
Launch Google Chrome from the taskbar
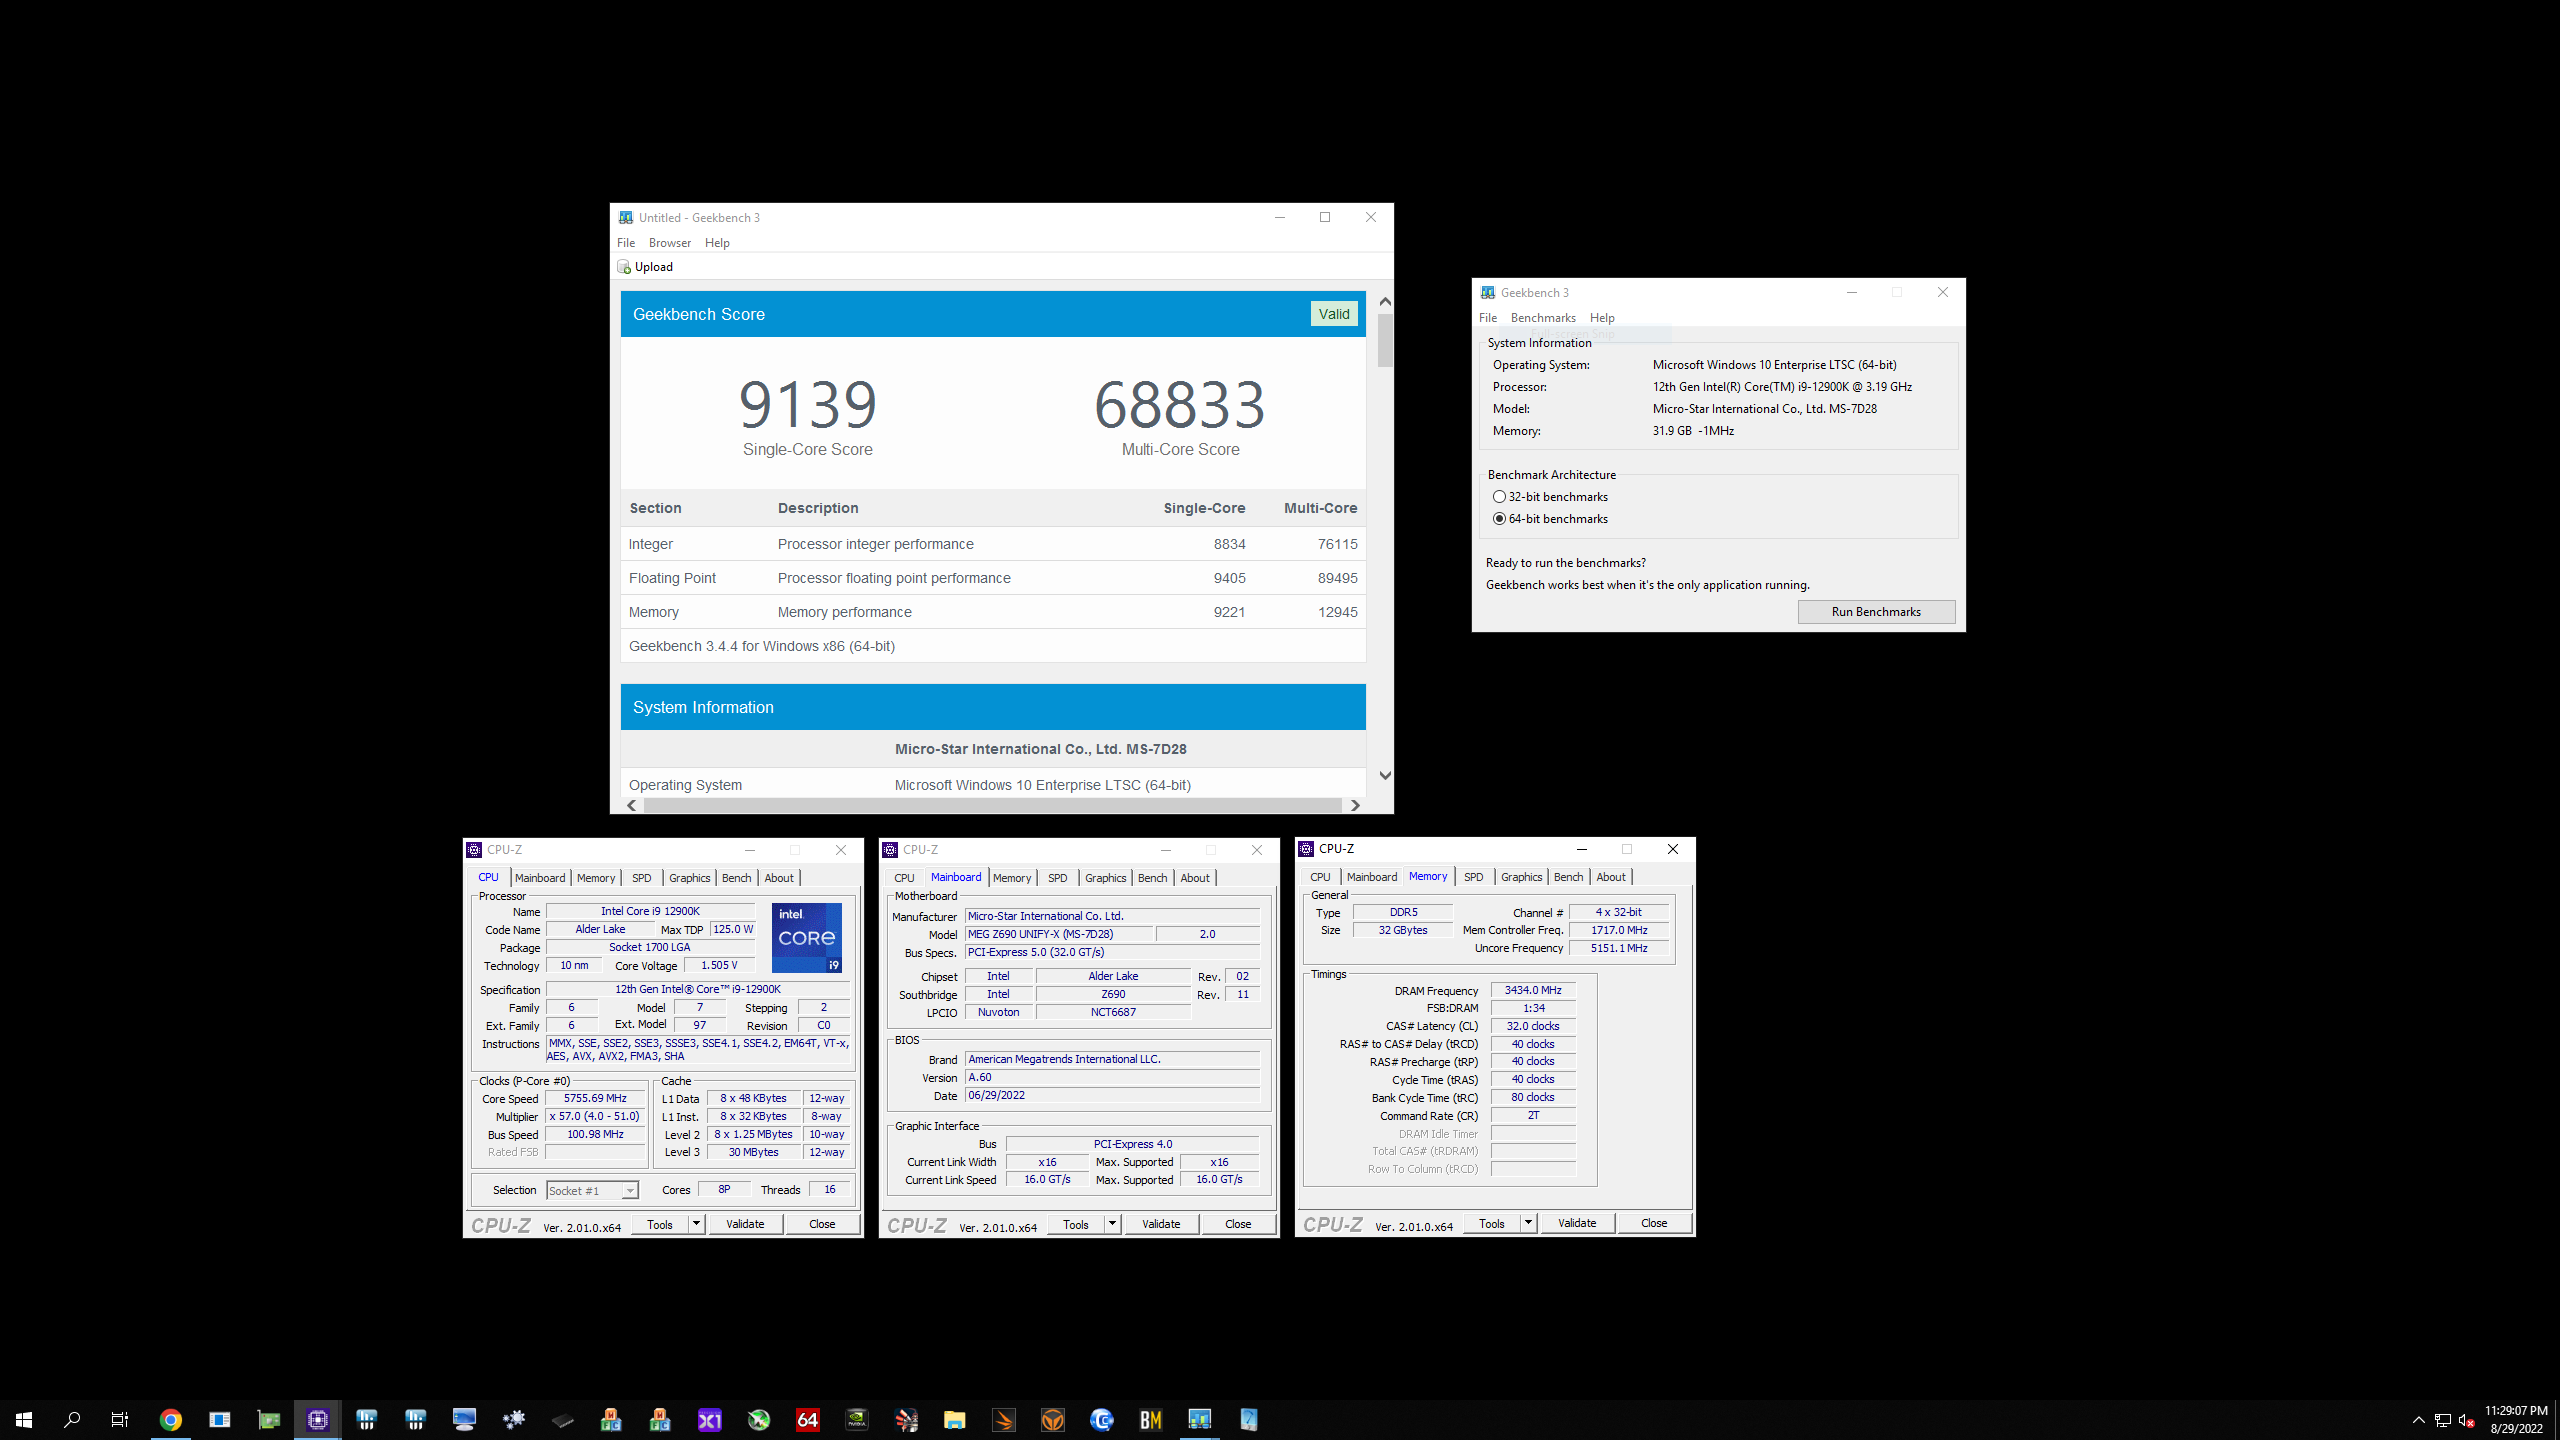(x=171, y=1419)
